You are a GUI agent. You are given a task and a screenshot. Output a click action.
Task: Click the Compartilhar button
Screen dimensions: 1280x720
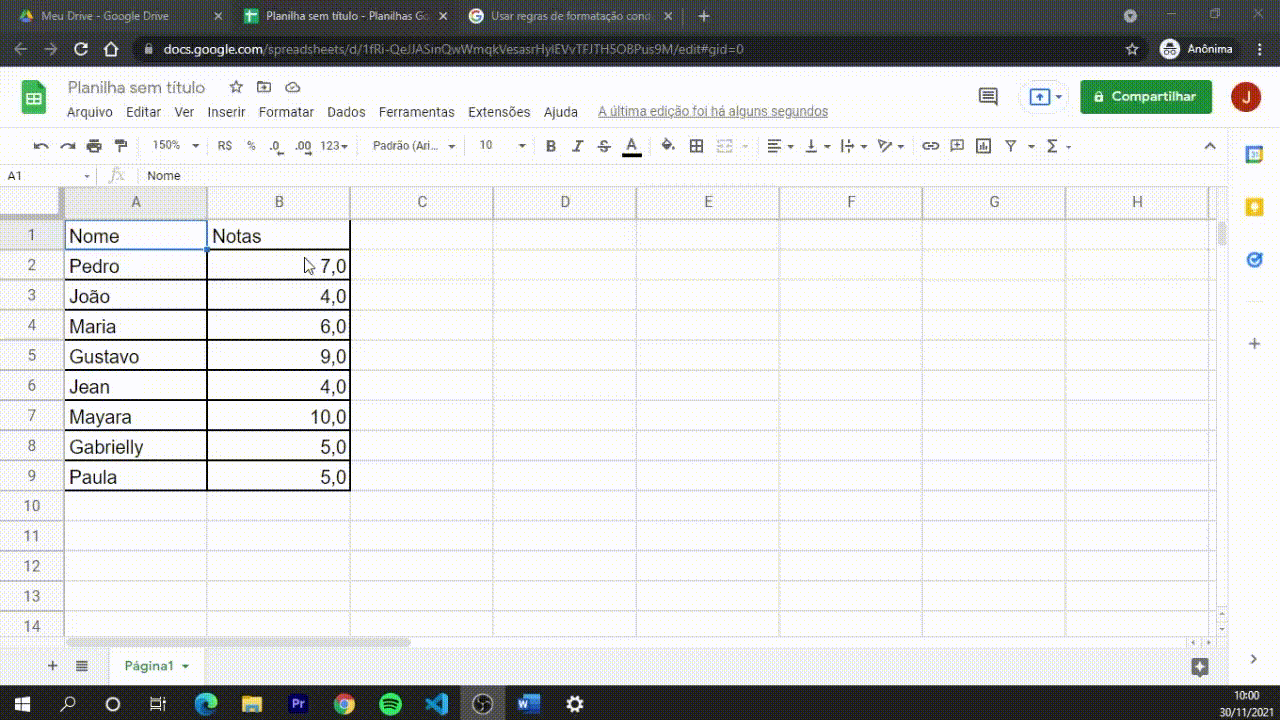pyautogui.click(x=1146, y=97)
